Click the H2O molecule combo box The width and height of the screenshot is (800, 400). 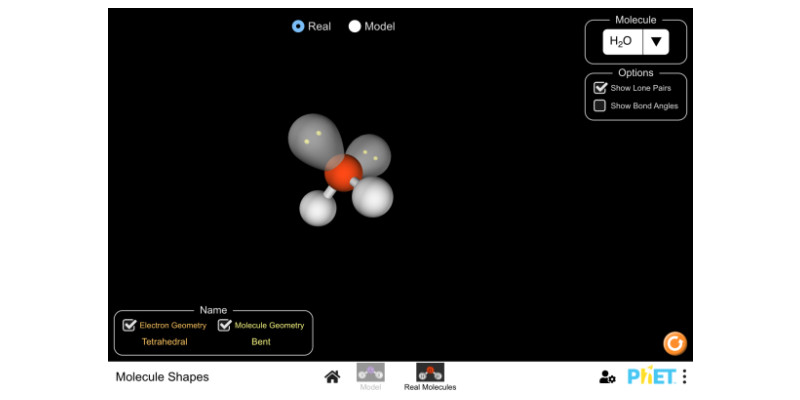pyautogui.click(x=622, y=42)
